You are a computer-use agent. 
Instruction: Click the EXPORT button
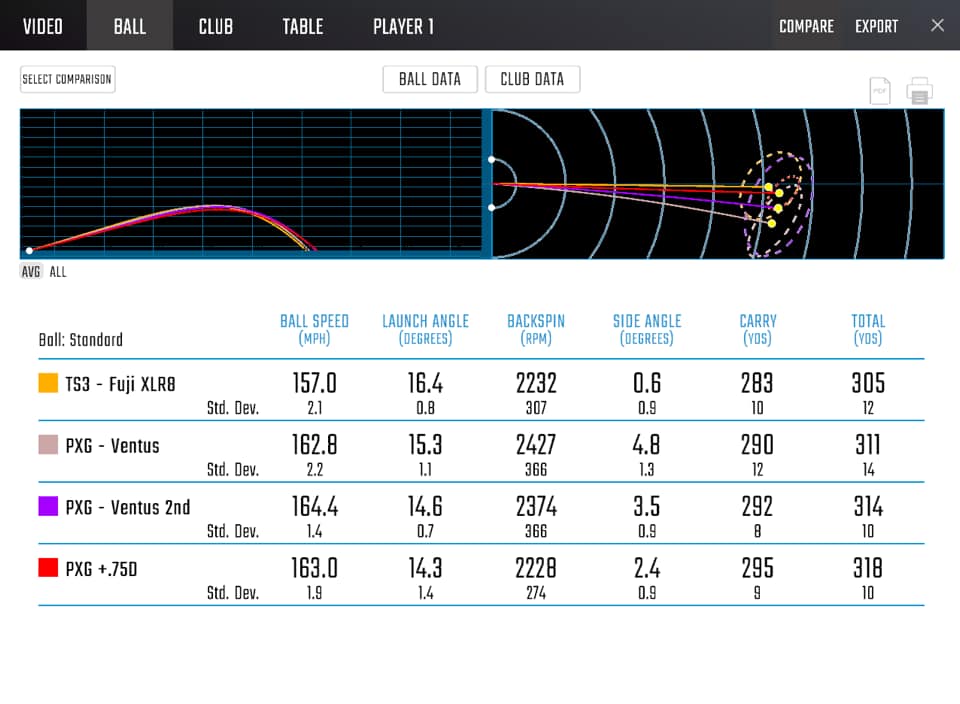(x=876, y=26)
